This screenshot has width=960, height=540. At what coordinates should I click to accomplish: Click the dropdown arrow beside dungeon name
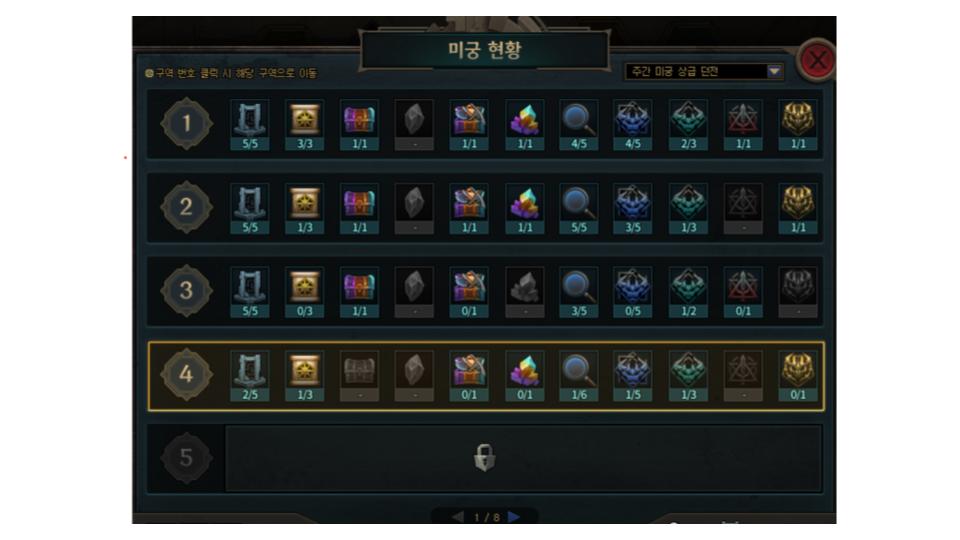pos(774,72)
